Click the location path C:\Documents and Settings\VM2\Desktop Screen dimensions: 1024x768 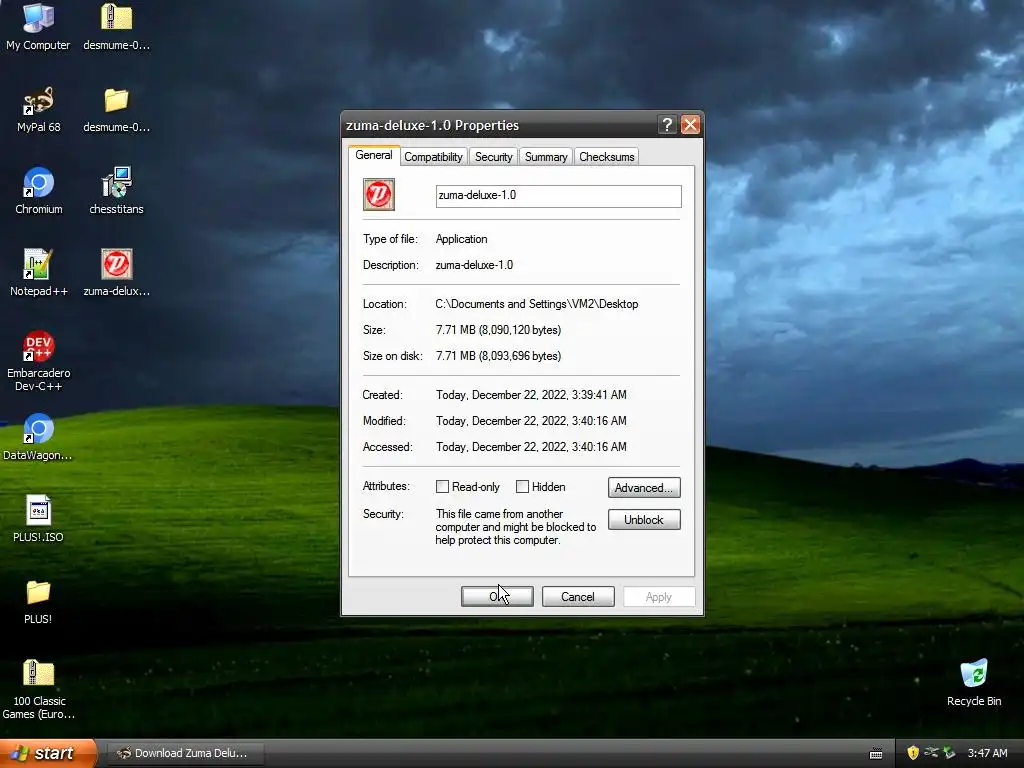click(537, 304)
